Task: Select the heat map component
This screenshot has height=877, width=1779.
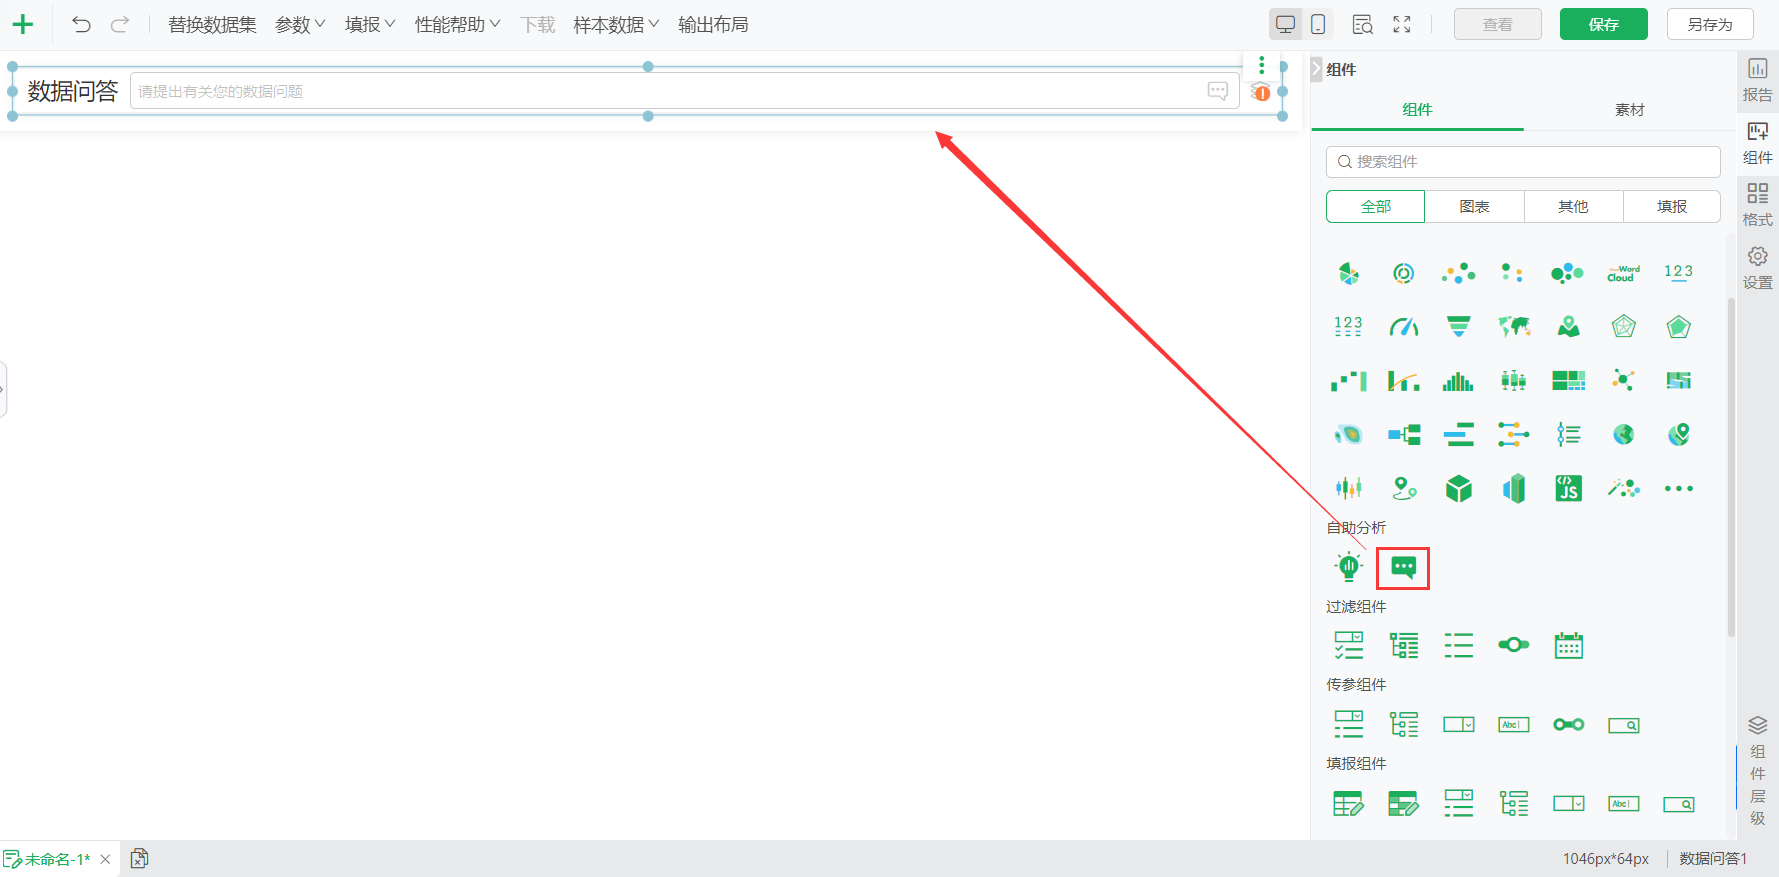Action: [x=1349, y=435]
